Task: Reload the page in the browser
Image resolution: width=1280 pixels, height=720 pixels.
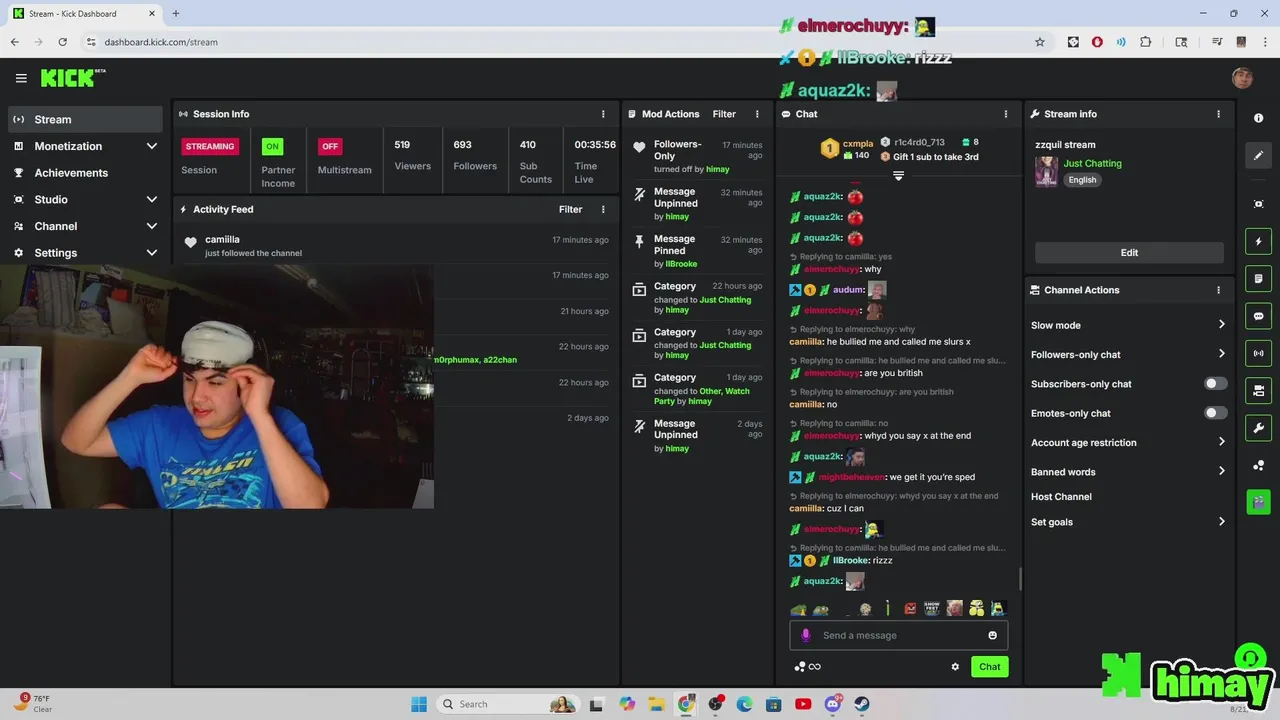Action: [x=62, y=42]
